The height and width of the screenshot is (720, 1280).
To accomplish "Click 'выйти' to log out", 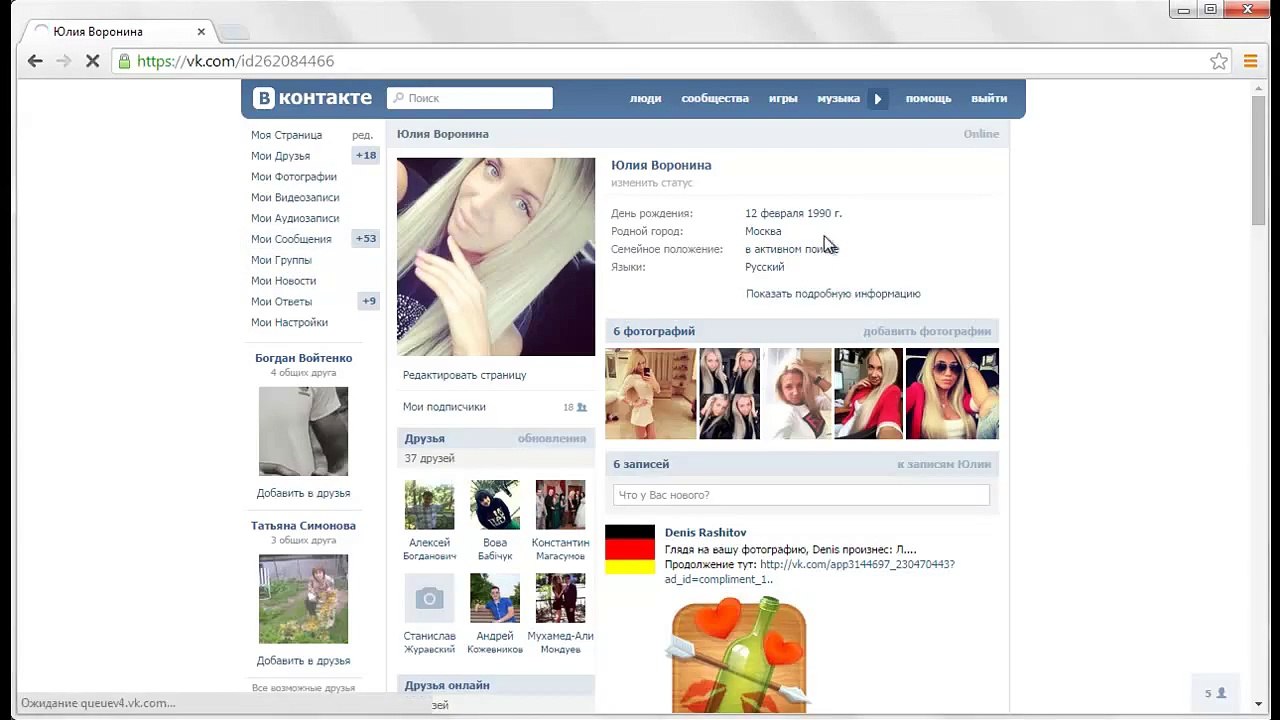I will click(989, 98).
